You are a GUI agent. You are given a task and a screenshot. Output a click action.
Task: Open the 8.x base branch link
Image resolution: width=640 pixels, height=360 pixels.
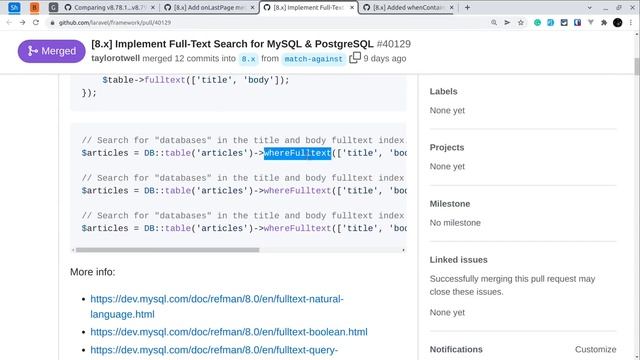tap(248, 59)
